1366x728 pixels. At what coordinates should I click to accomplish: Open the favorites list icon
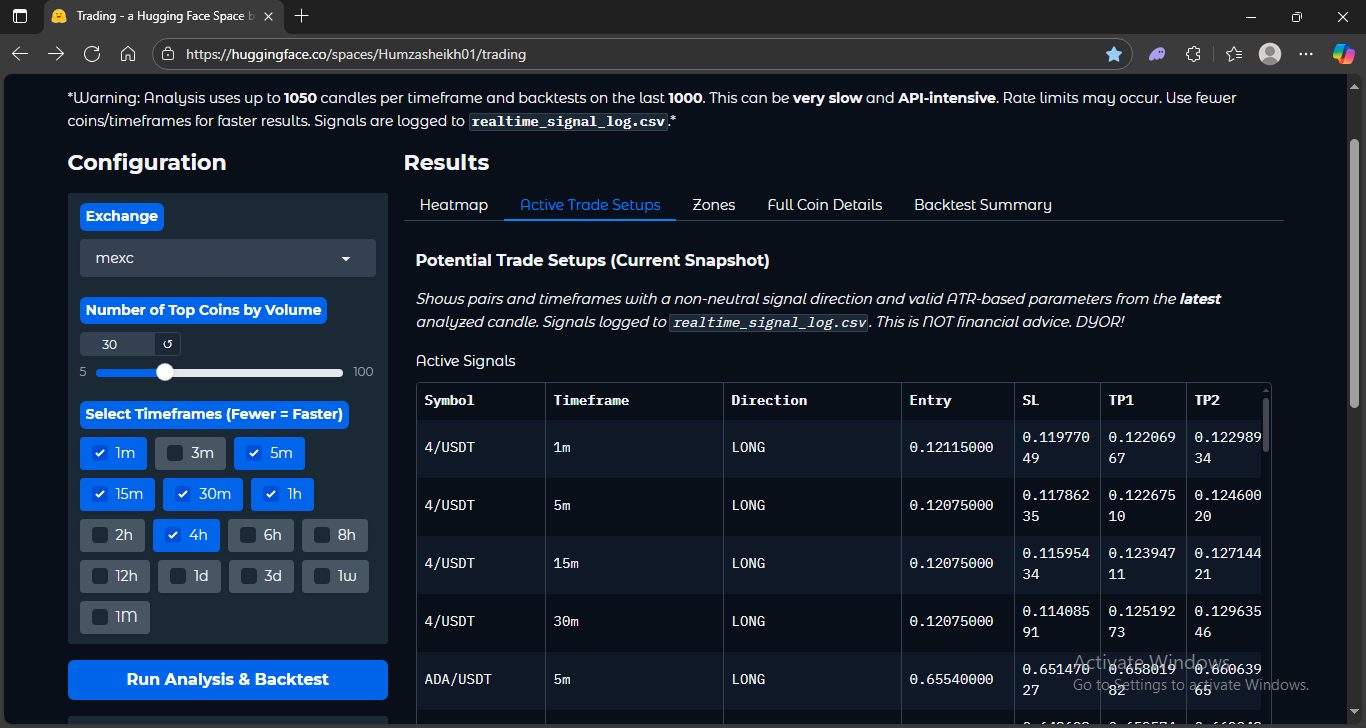point(1233,54)
